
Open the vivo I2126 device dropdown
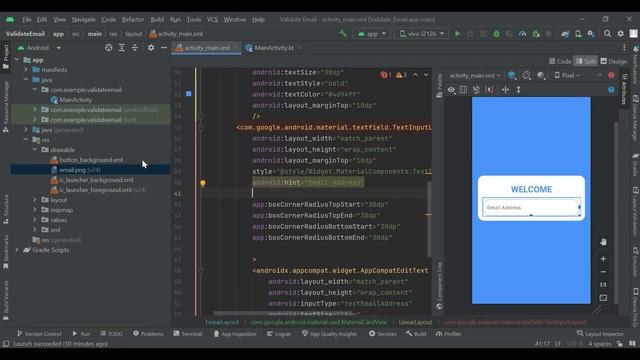(x=422, y=34)
